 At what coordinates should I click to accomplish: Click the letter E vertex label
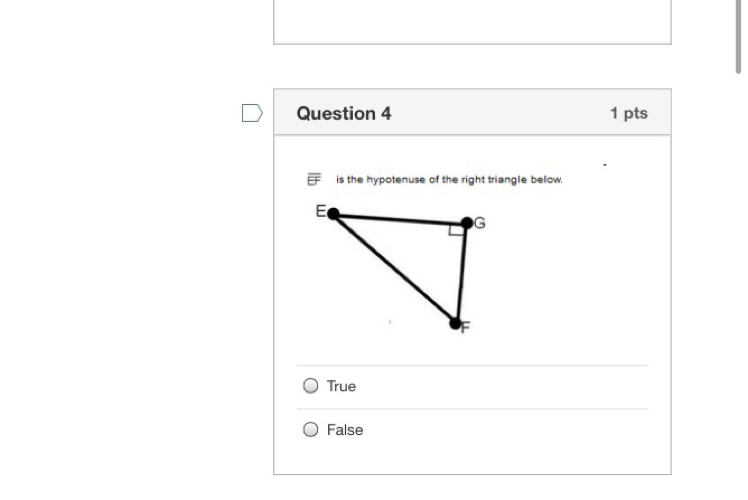321,211
